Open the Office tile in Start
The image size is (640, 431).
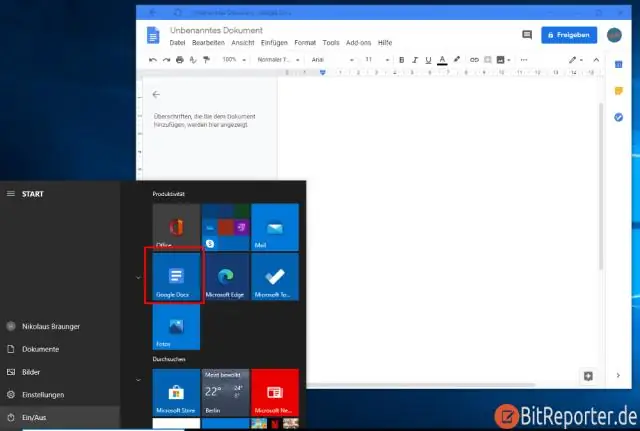(x=176, y=227)
